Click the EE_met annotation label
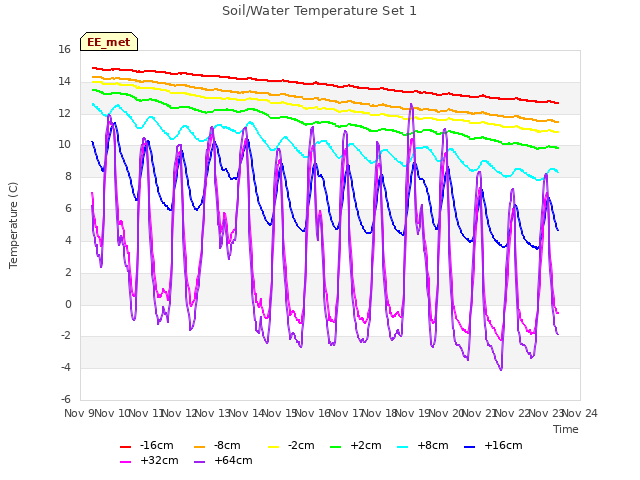640x480 pixels. point(109,42)
